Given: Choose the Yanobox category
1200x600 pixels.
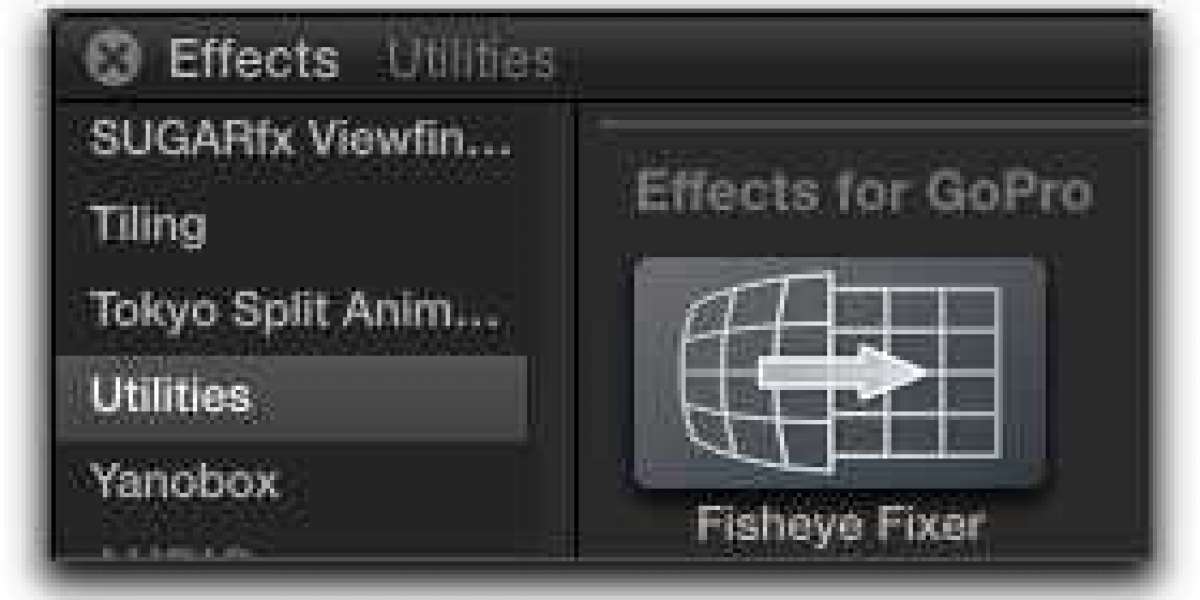Looking at the screenshot, I should 184,484.
